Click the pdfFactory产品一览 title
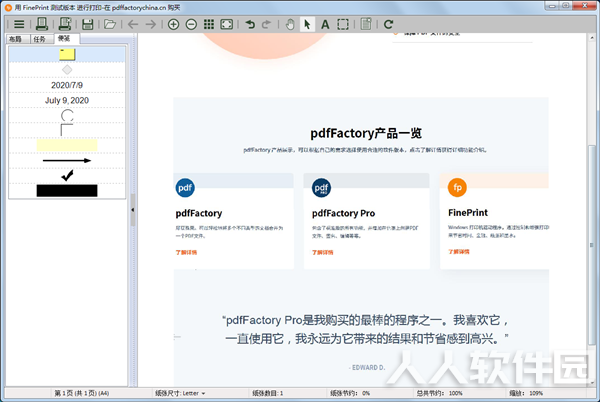Viewport: 600px width, 402px height. pyautogui.click(x=366, y=133)
